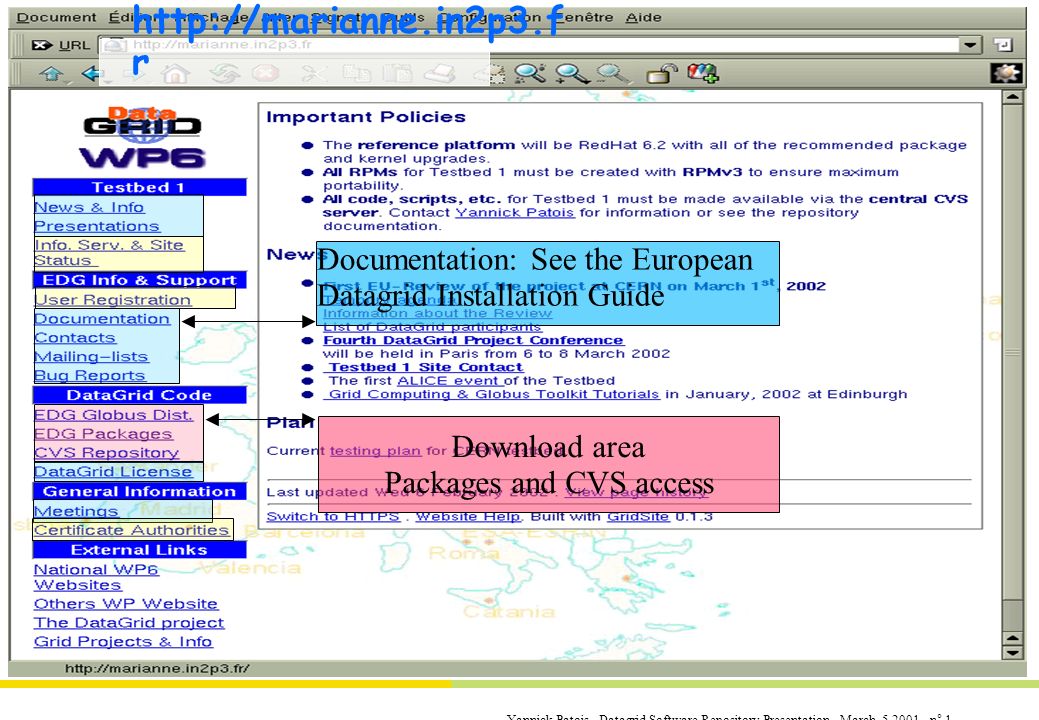Click the Important Policies heading
1039x720 pixels.
click(366, 117)
